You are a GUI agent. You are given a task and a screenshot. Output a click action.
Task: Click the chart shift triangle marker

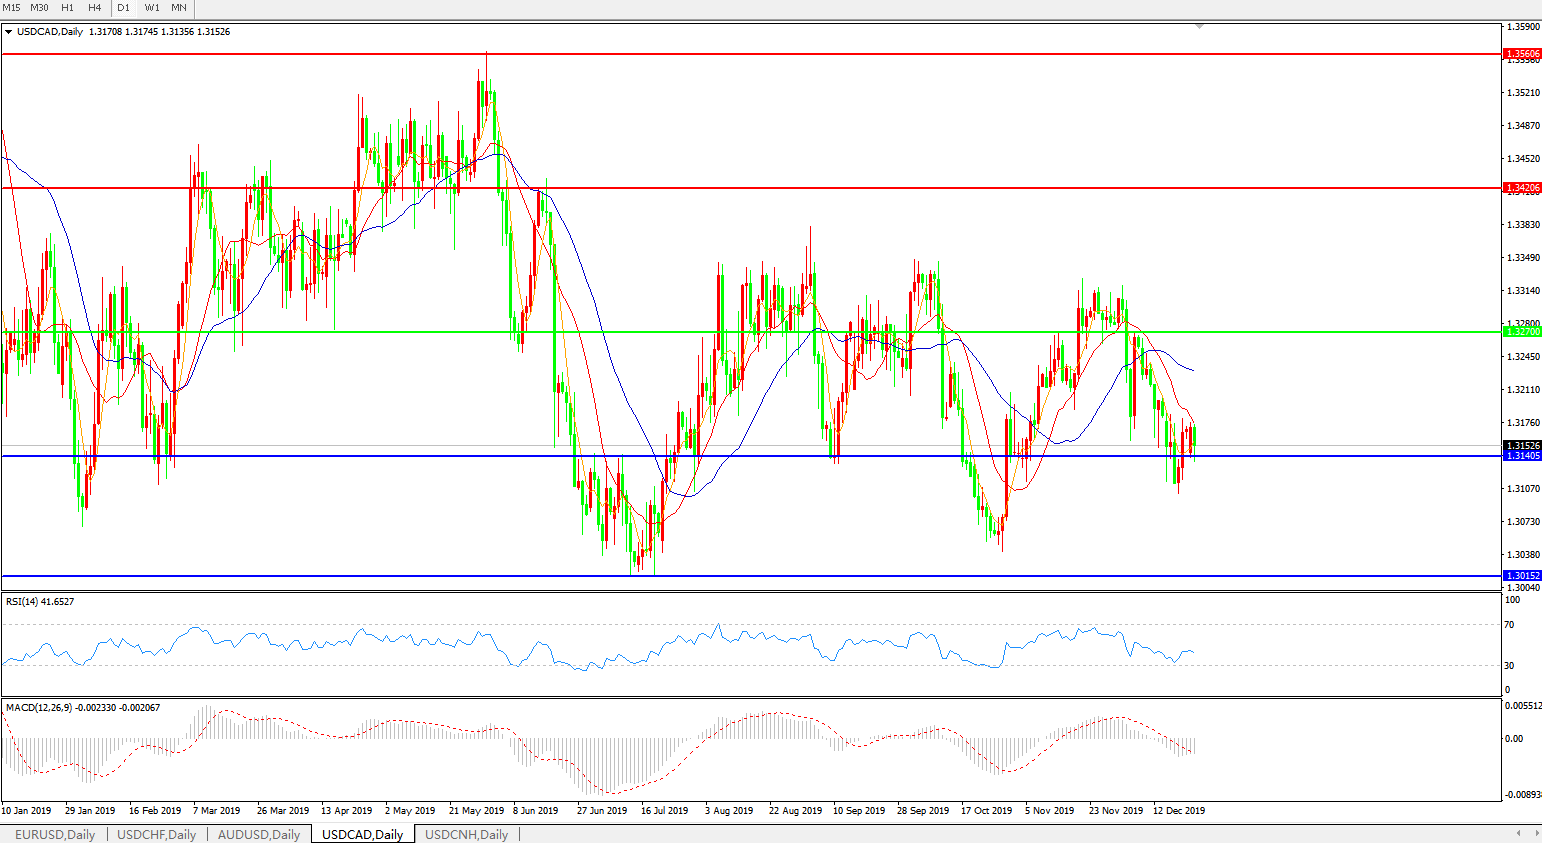pos(1199,26)
